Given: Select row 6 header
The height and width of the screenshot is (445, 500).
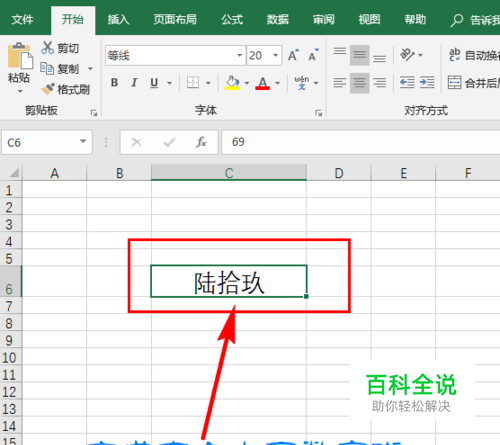Looking at the screenshot, I should click(10, 281).
